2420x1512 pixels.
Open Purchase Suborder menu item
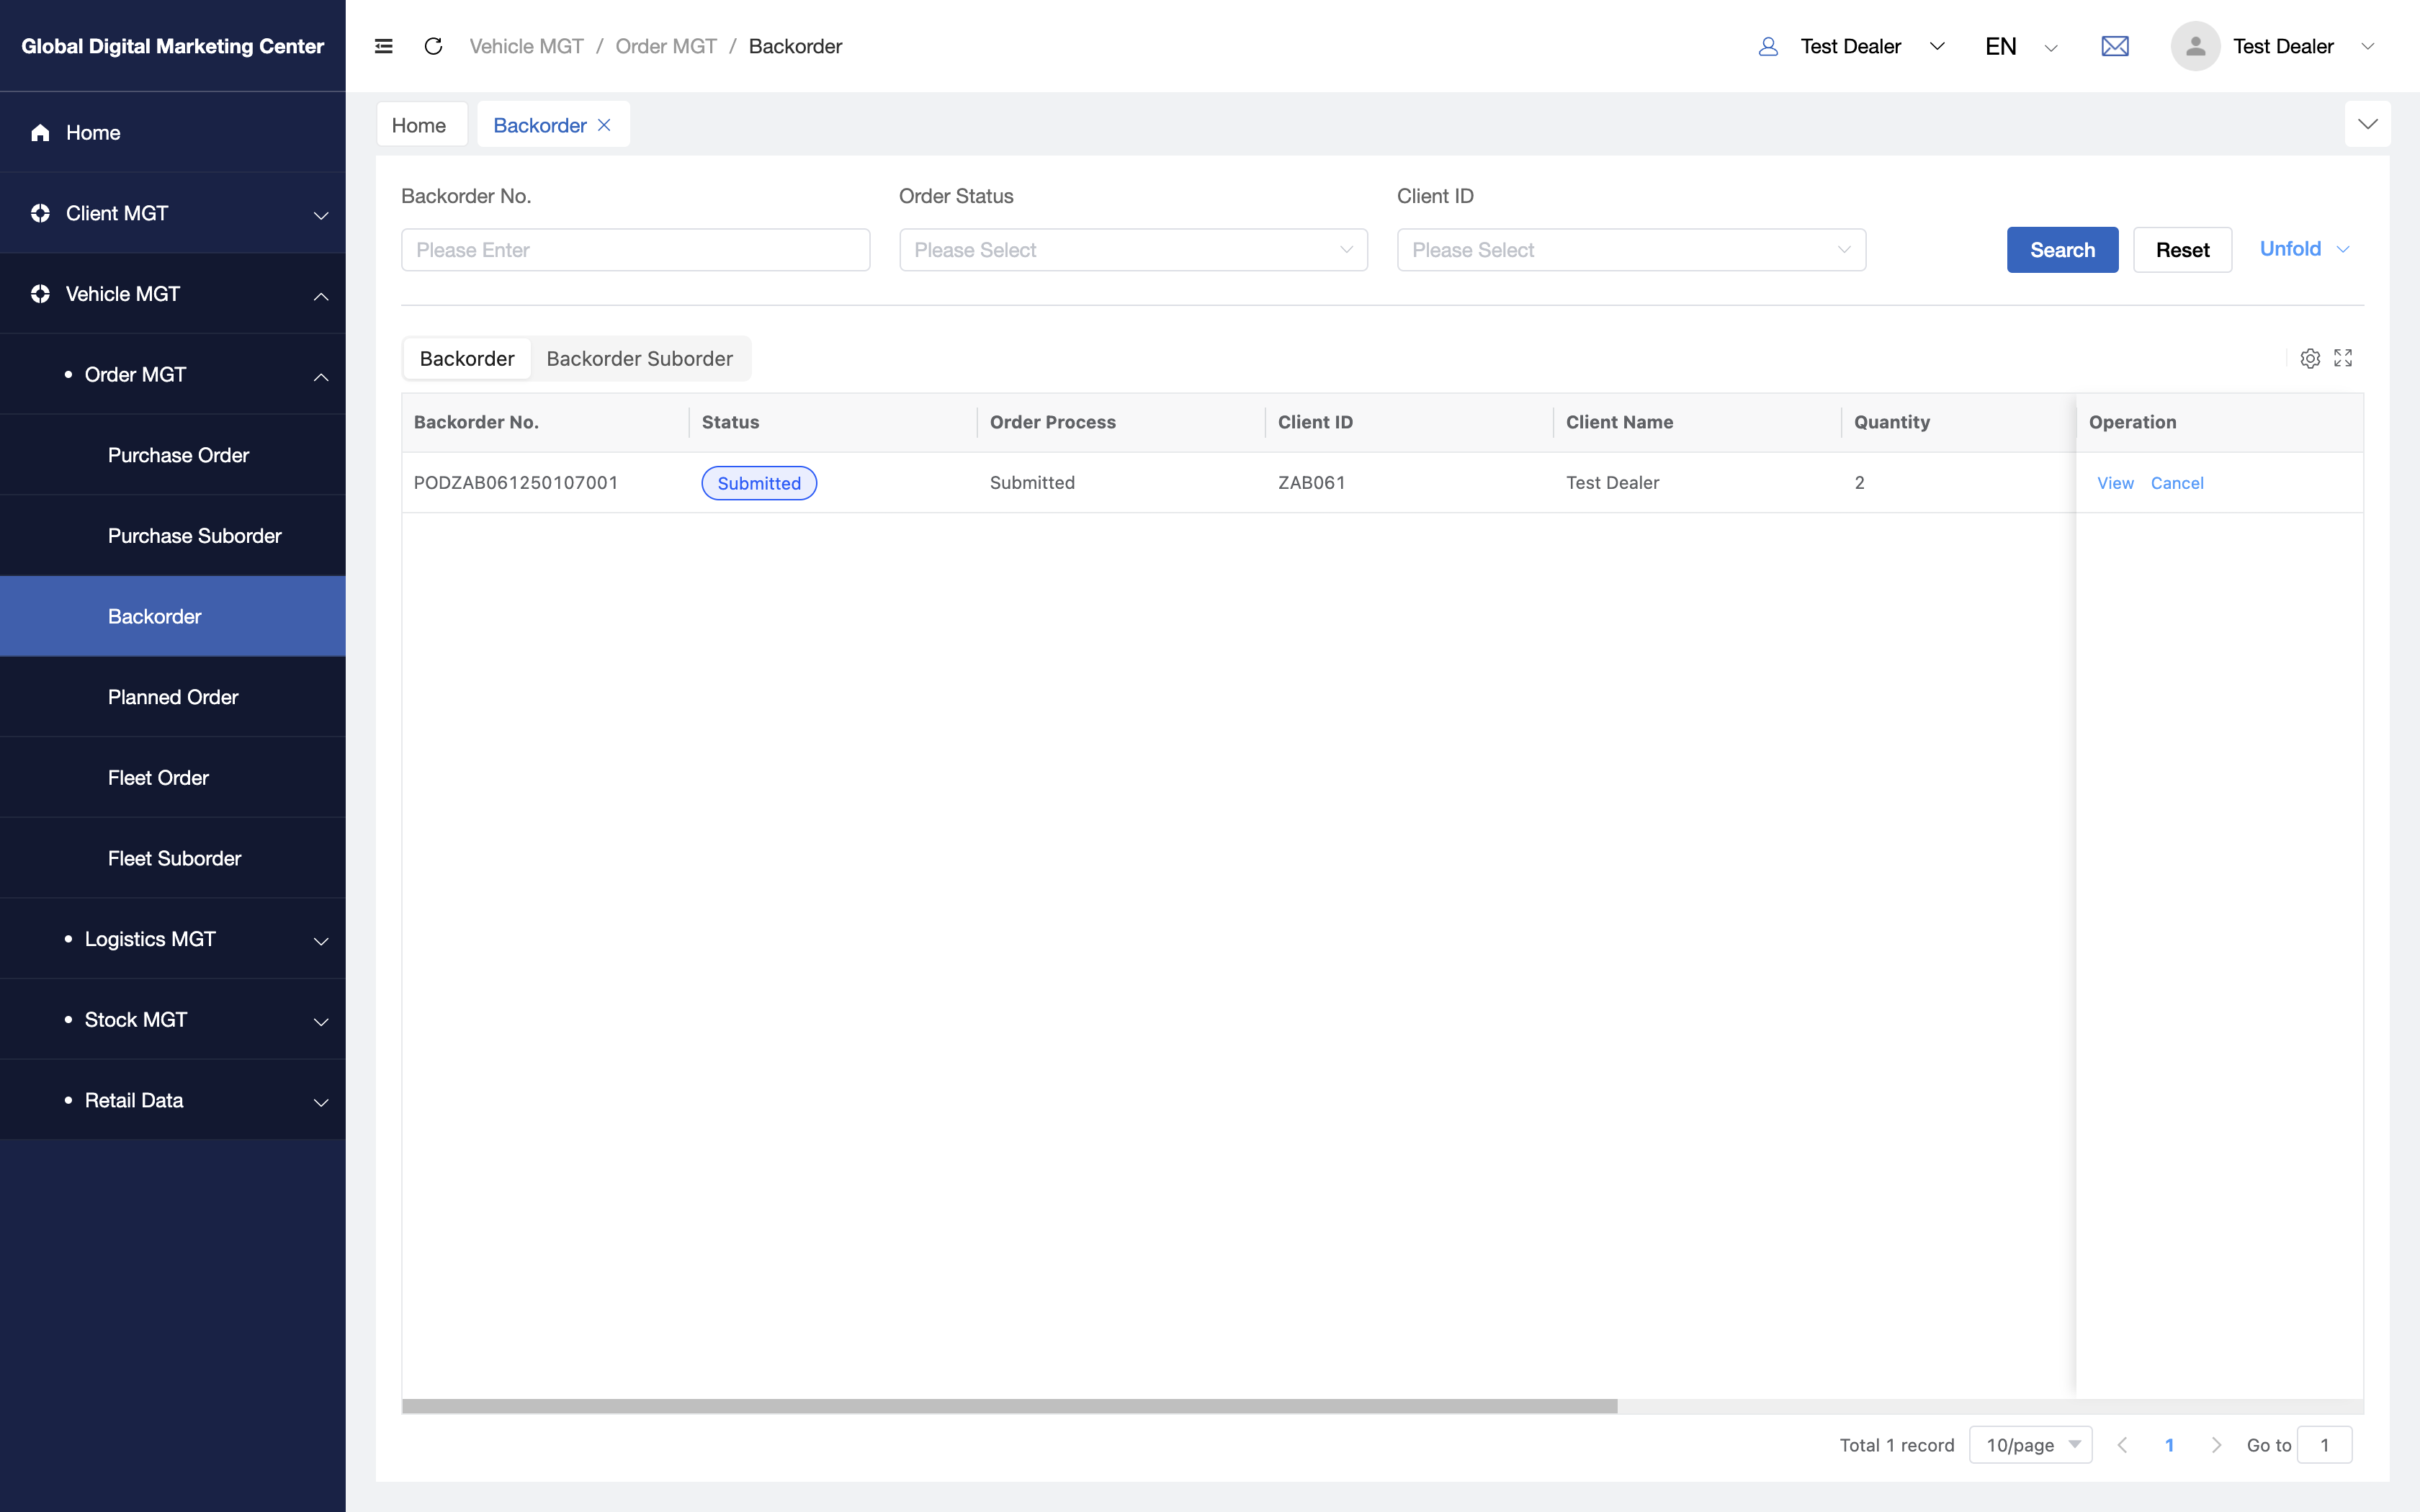pos(173,536)
